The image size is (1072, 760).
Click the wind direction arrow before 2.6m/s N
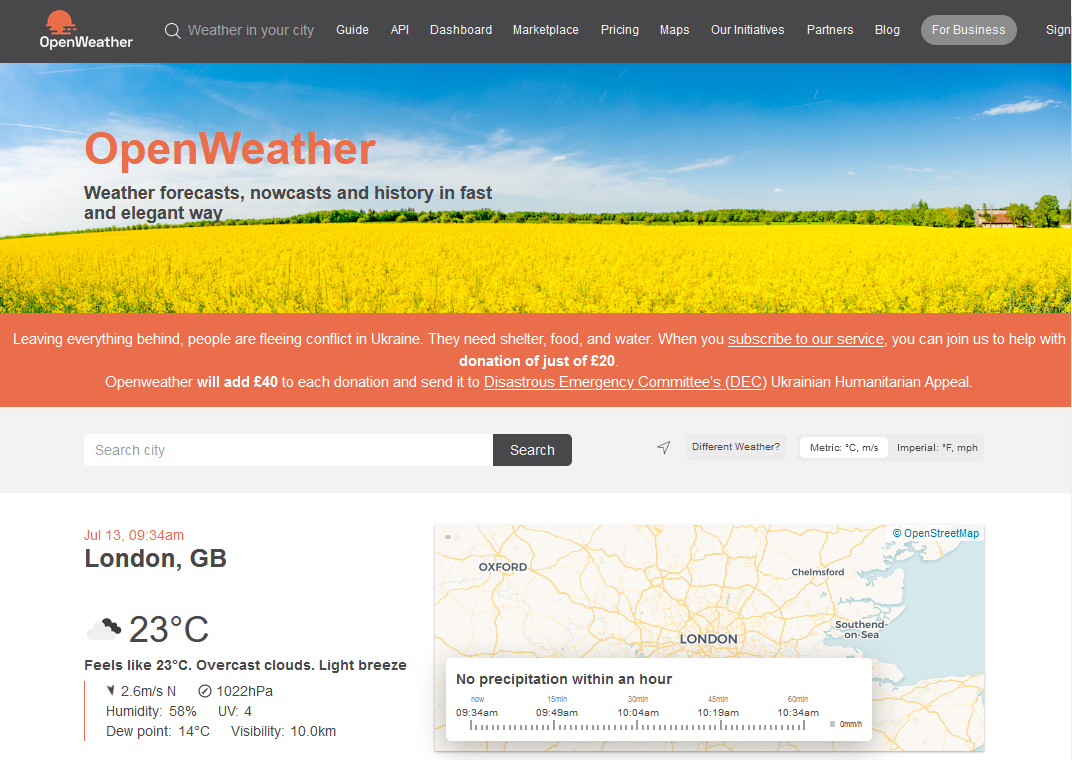tap(112, 690)
